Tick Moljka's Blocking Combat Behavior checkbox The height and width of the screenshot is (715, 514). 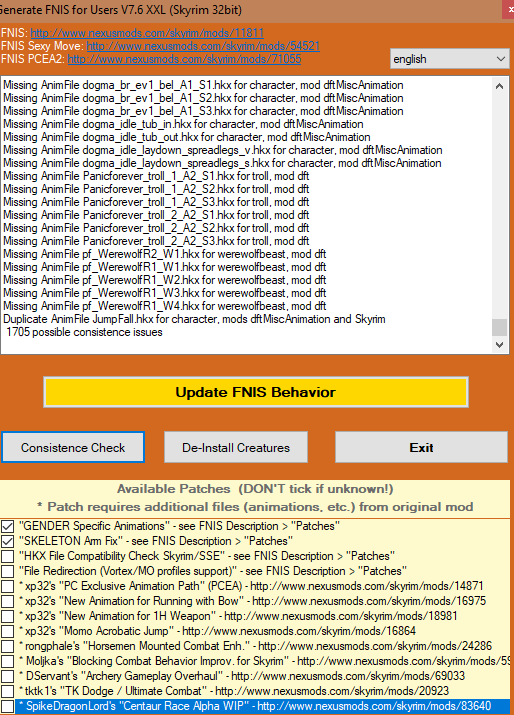tap(7, 662)
